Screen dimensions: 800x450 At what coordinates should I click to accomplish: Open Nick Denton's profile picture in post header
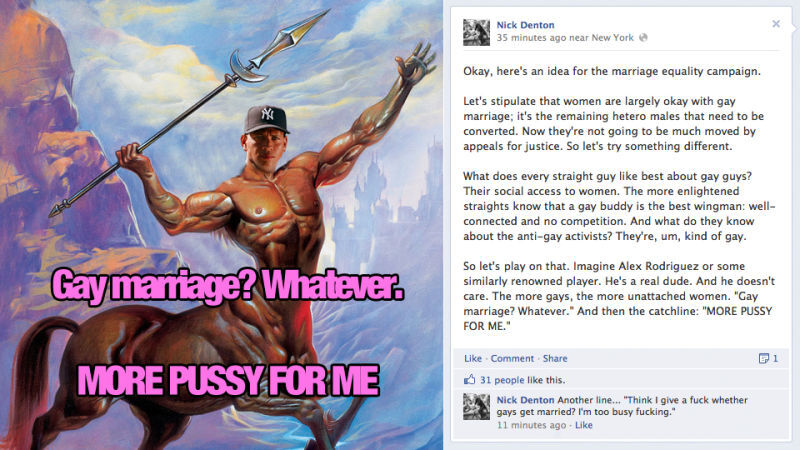click(477, 33)
